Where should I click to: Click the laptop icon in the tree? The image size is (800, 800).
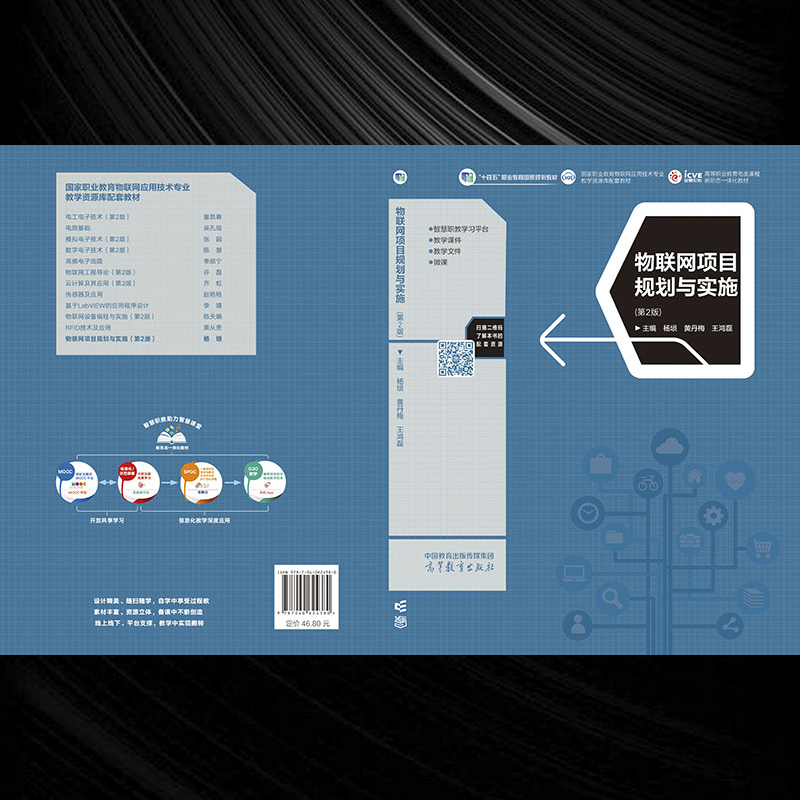574,573
